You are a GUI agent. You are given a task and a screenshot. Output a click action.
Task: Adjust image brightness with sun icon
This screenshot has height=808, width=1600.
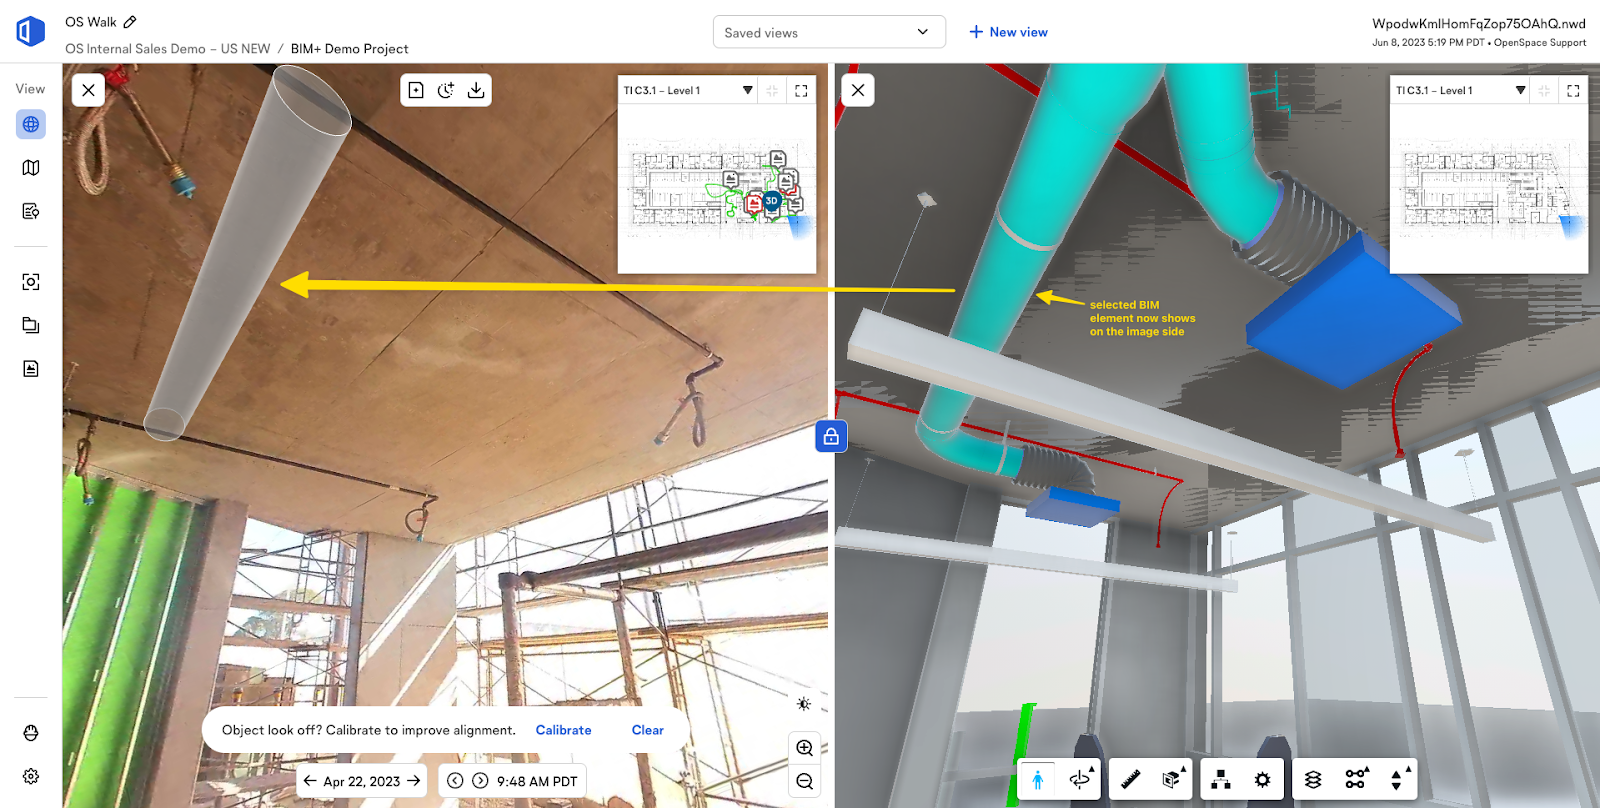(804, 704)
